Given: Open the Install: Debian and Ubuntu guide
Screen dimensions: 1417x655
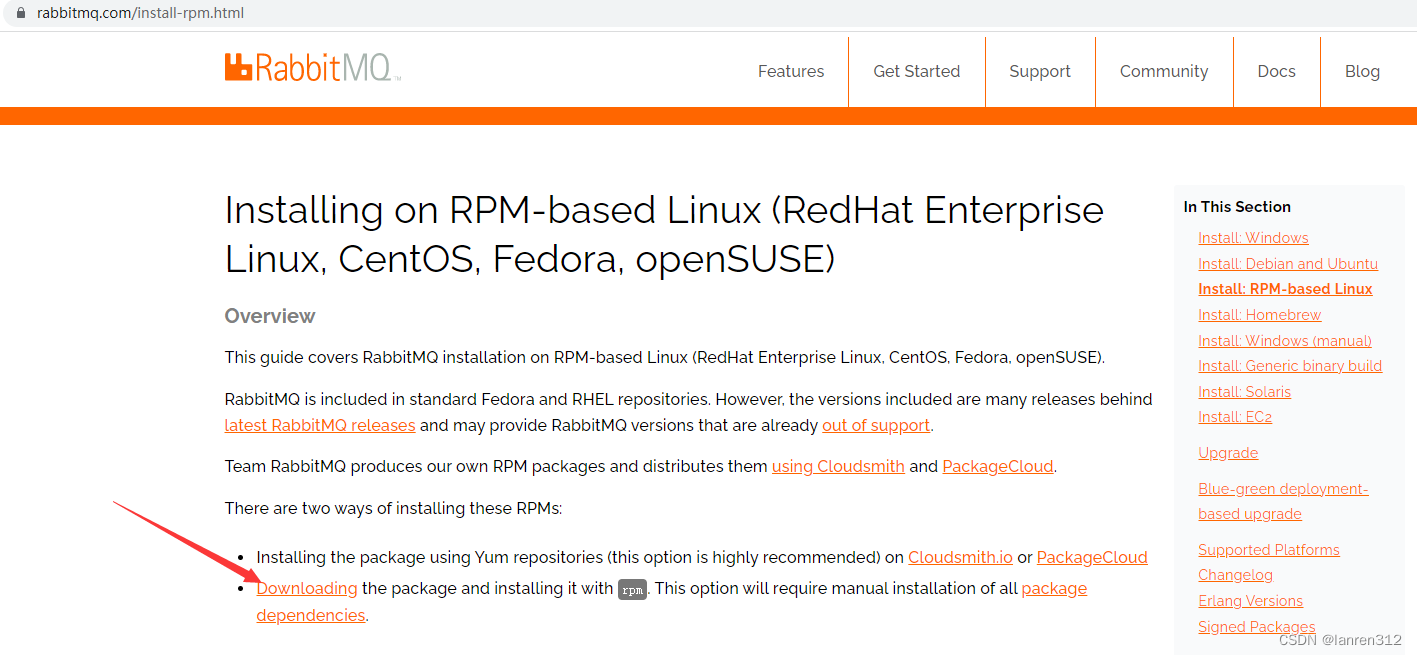Looking at the screenshot, I should click(1288, 263).
